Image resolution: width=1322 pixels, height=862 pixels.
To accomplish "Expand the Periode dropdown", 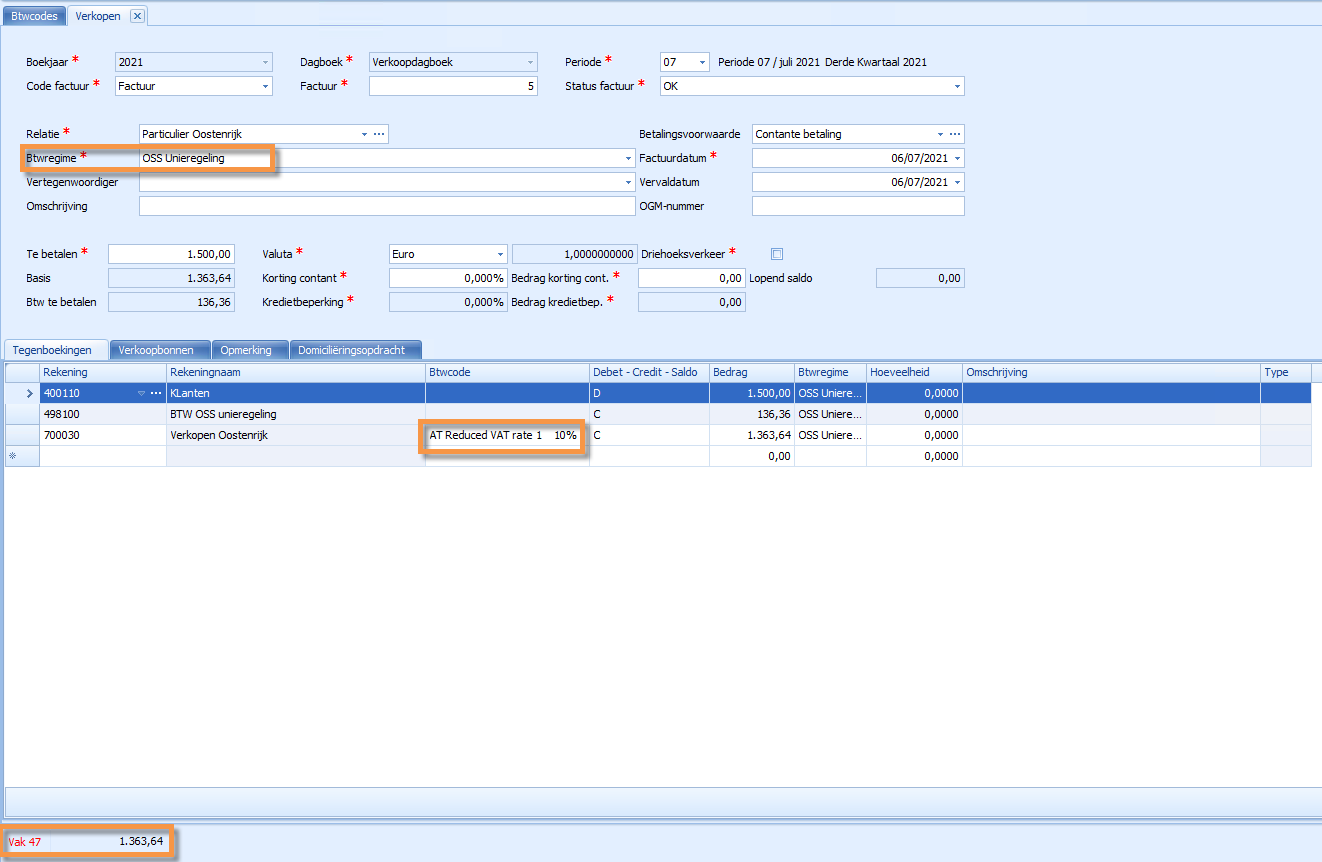I will coord(702,62).
